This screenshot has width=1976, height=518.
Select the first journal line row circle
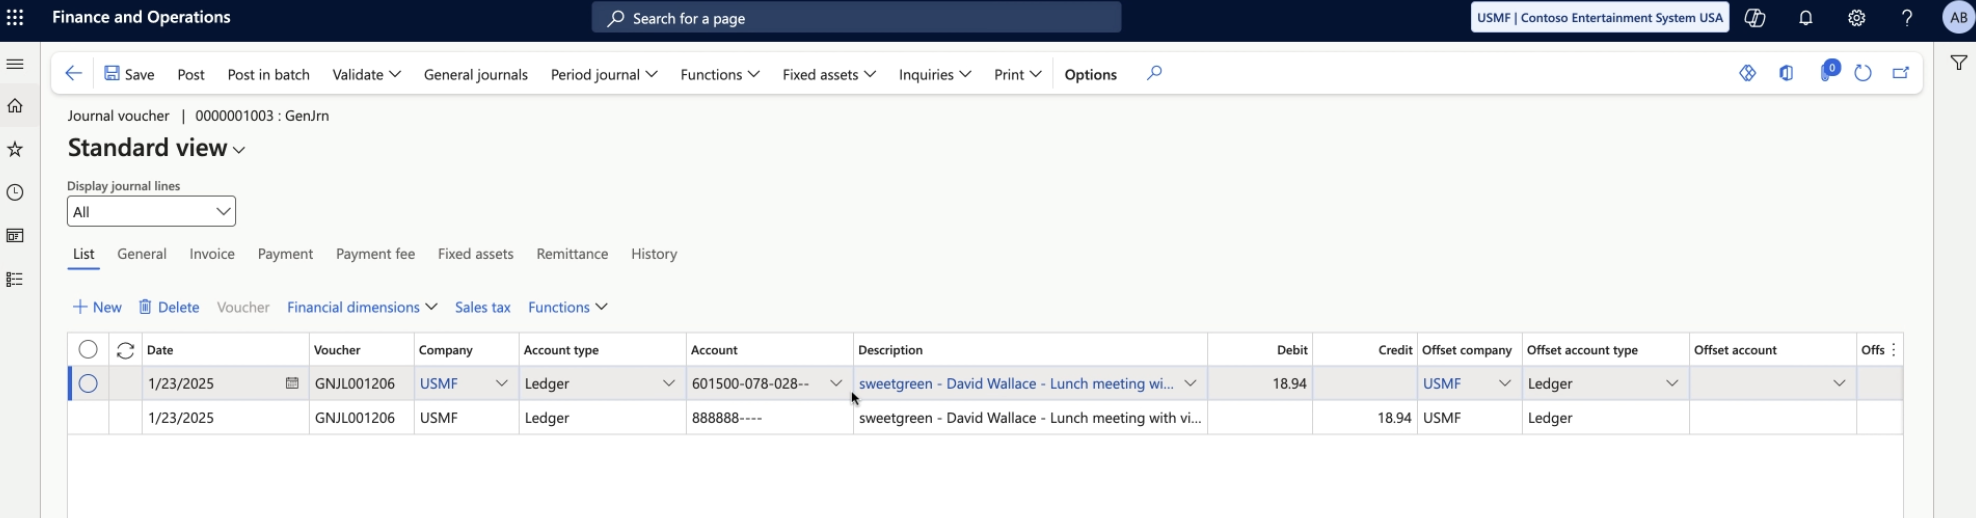coord(88,383)
